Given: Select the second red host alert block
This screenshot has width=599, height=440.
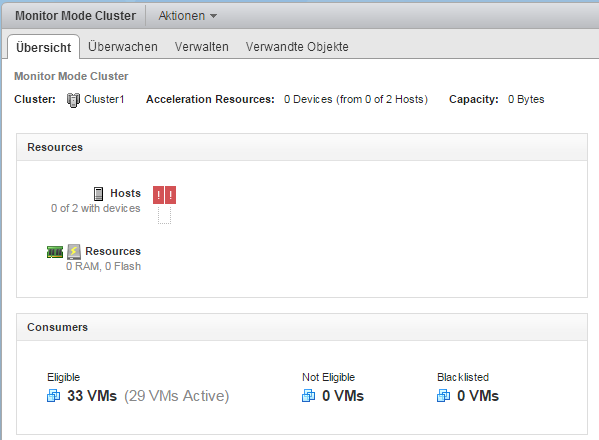Looking at the screenshot, I should [170, 195].
